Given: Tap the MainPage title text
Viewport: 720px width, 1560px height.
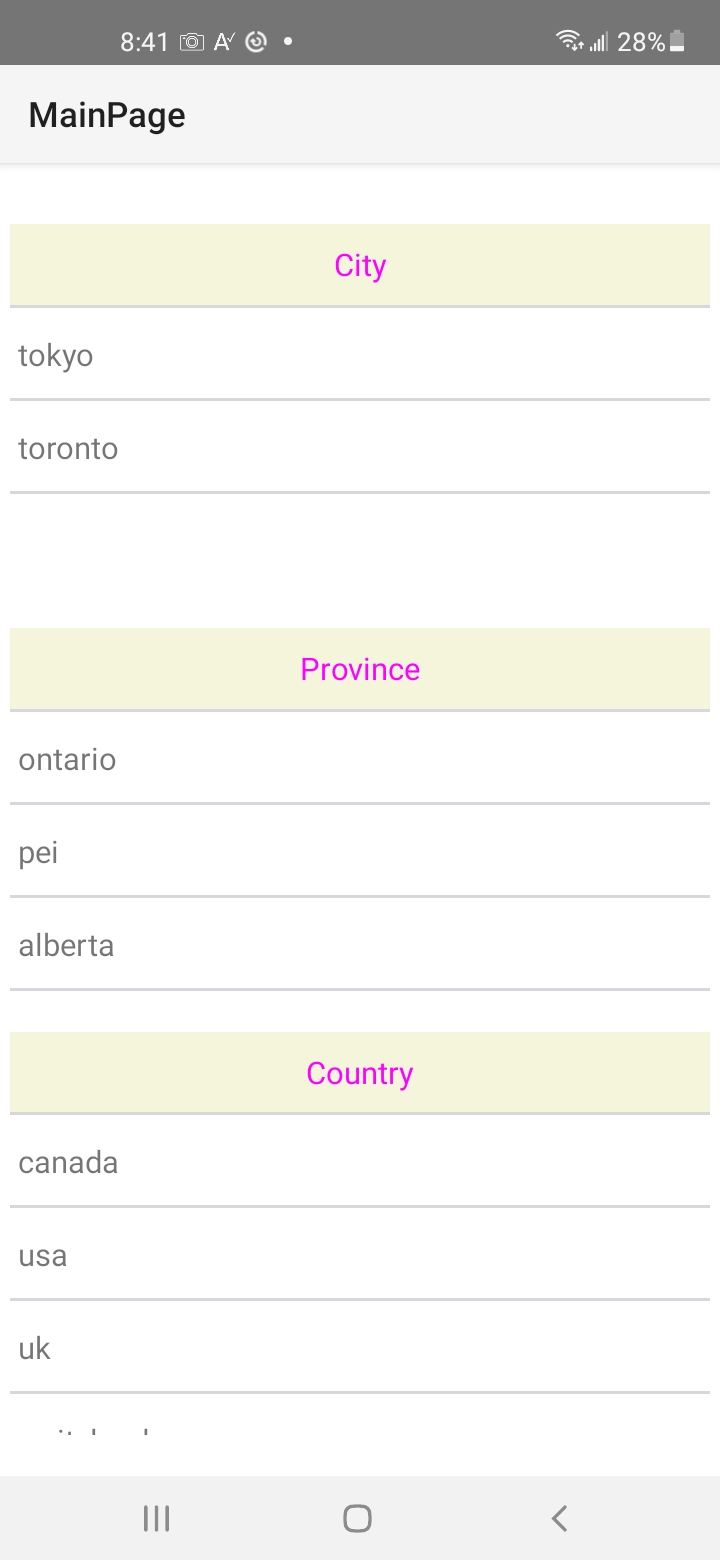Looking at the screenshot, I should (107, 115).
